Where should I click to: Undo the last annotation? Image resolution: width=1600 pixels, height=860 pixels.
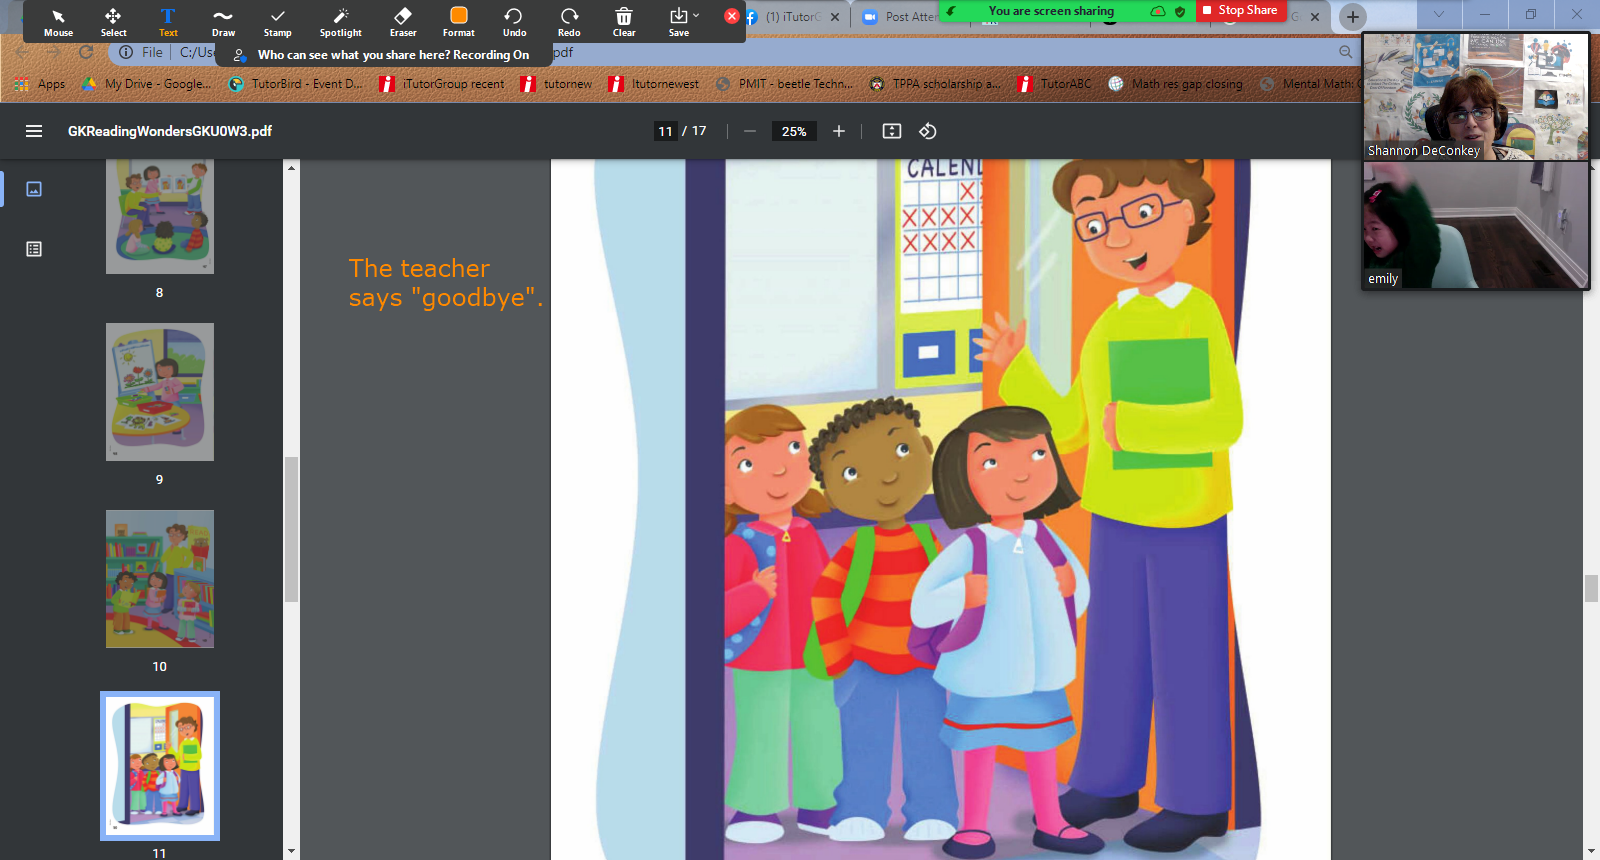click(514, 22)
